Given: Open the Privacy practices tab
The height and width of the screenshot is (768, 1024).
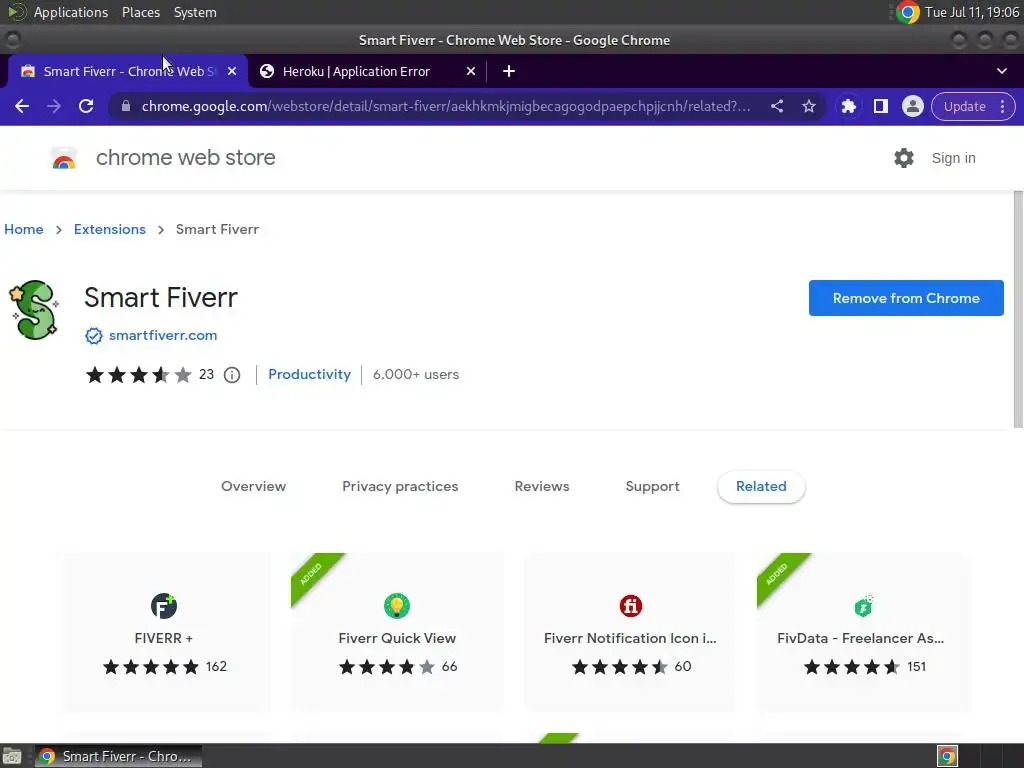Looking at the screenshot, I should coord(400,487).
